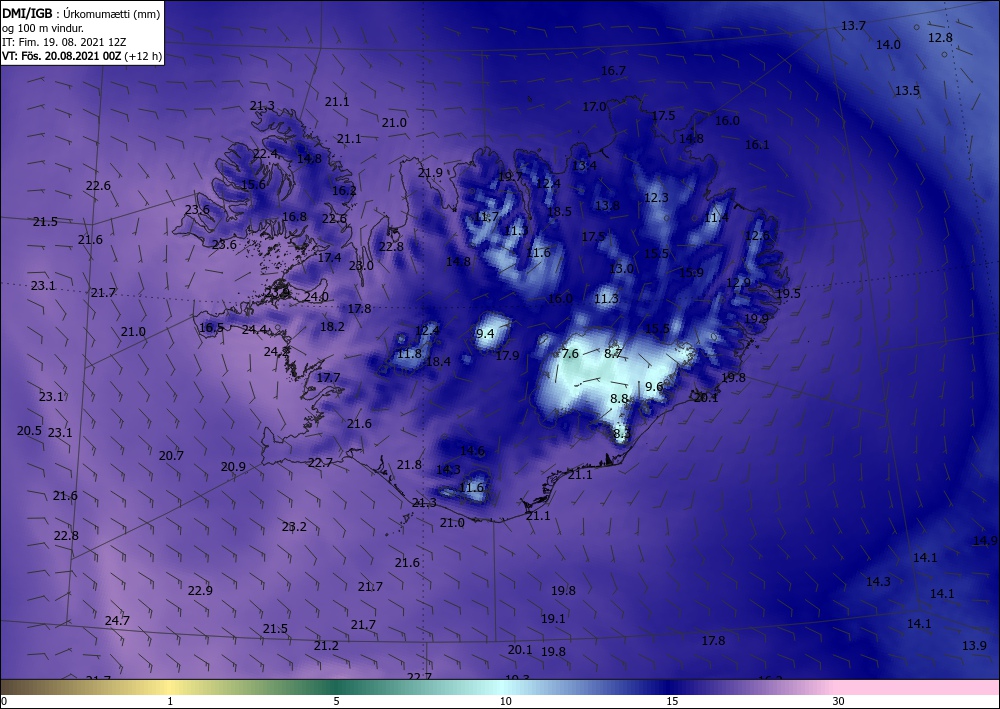Click the map value "9.4"
Image resolution: width=1000 pixels, height=709 pixels.
(x=485, y=333)
